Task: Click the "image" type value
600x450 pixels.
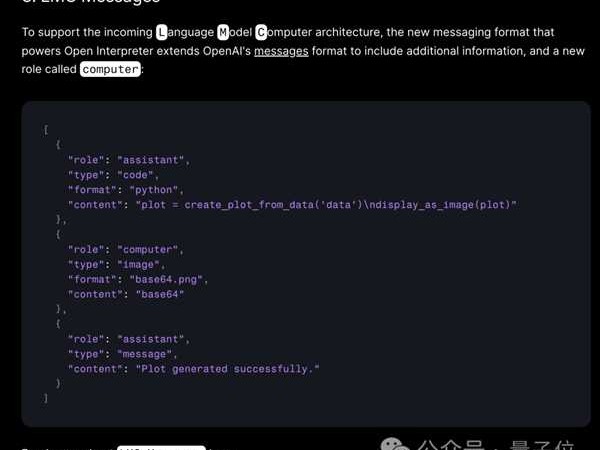Action: pyautogui.click(x=140, y=264)
